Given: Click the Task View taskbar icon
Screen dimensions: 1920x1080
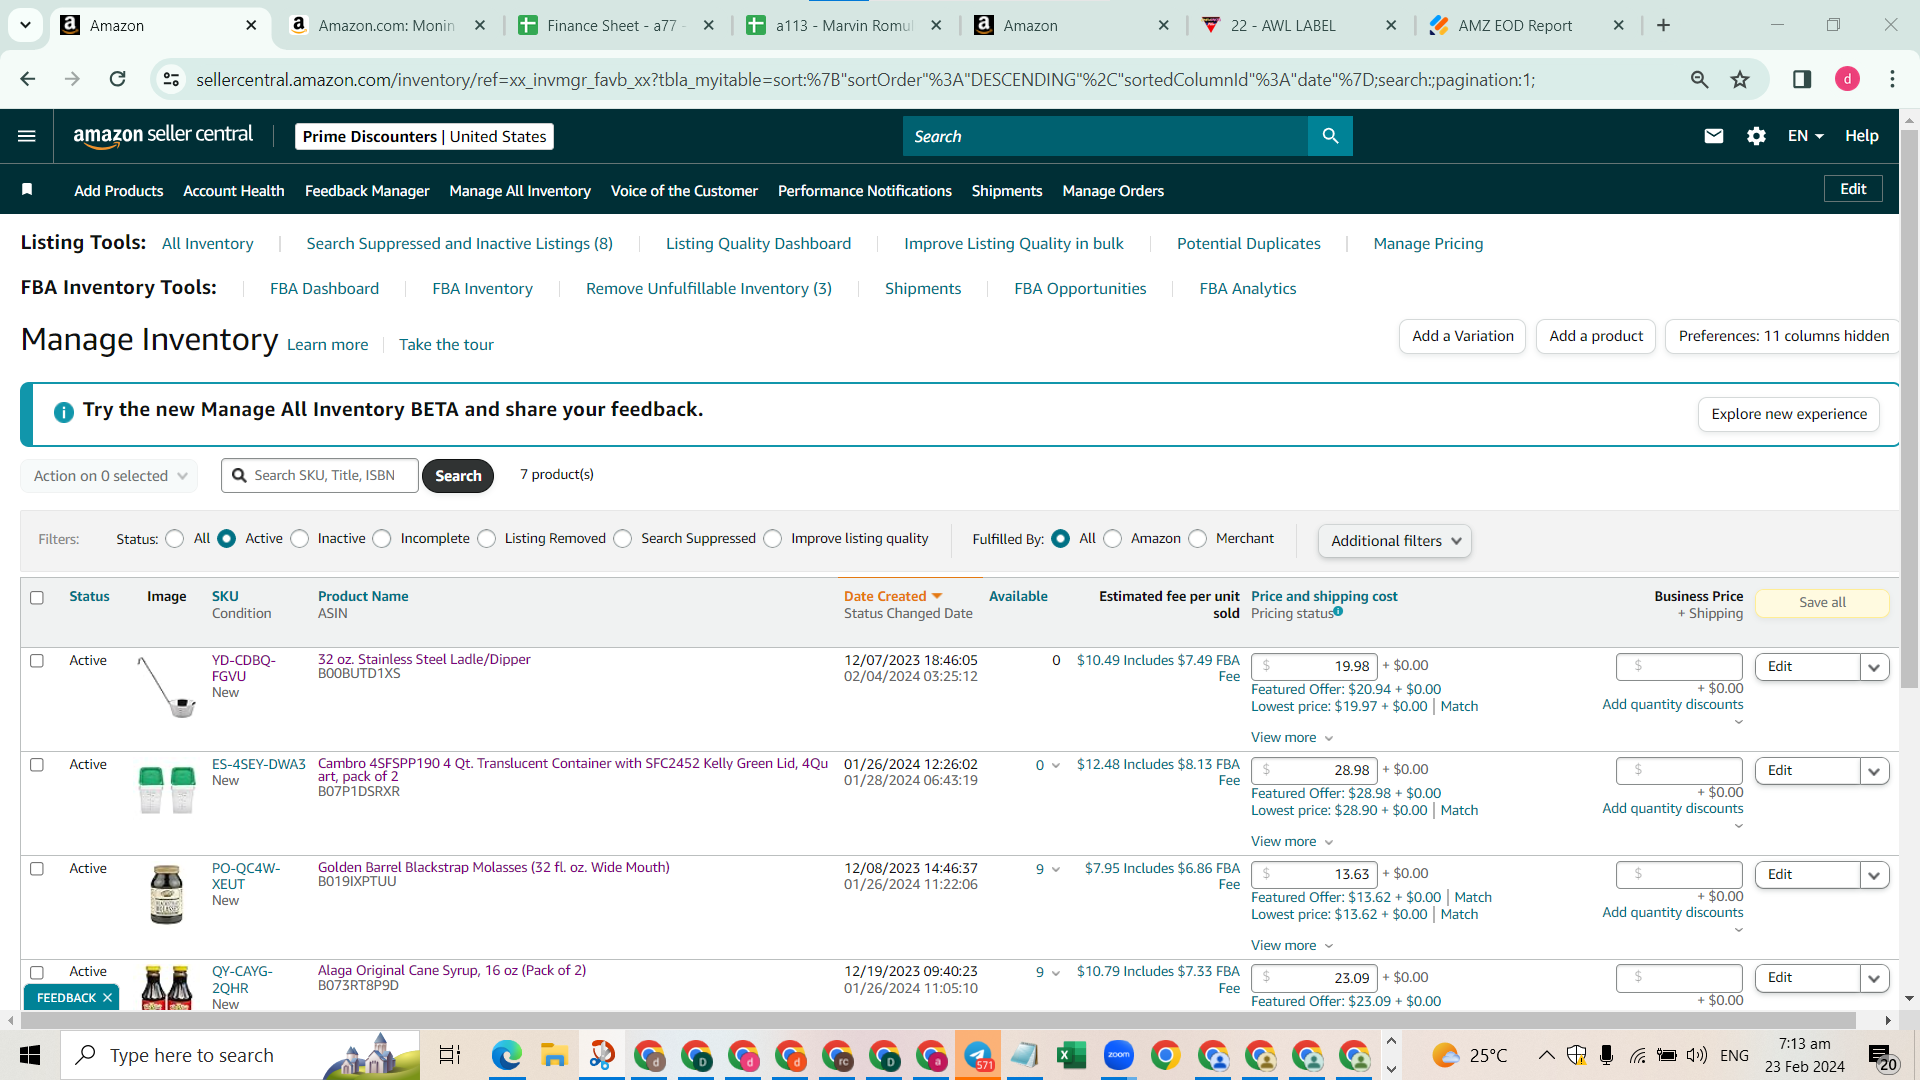Looking at the screenshot, I should click(x=450, y=1055).
